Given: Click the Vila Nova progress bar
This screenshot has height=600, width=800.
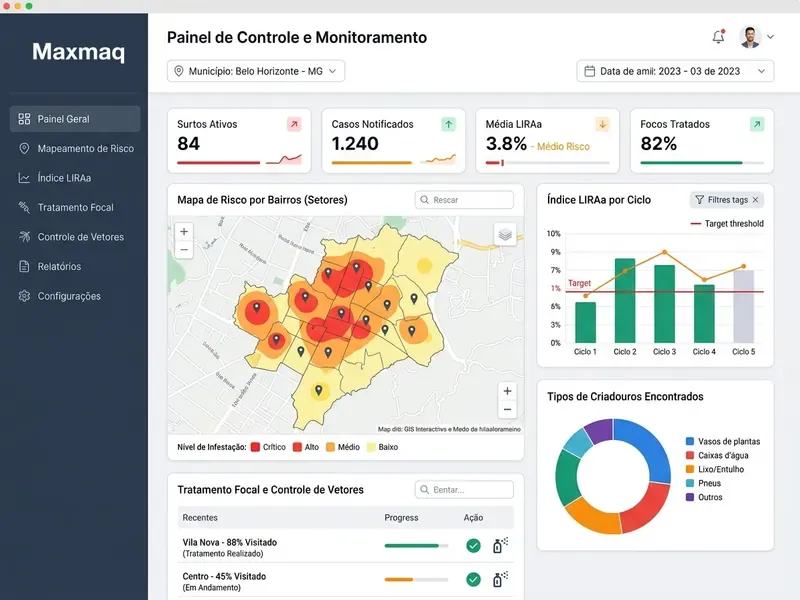Looking at the screenshot, I should point(416,546).
